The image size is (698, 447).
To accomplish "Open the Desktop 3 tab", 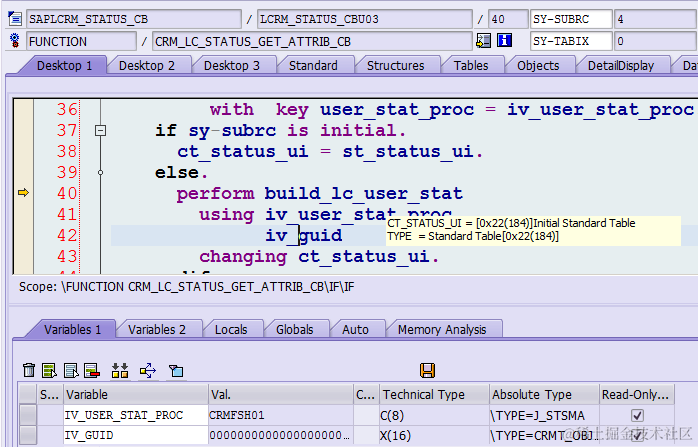I will tap(232, 66).
